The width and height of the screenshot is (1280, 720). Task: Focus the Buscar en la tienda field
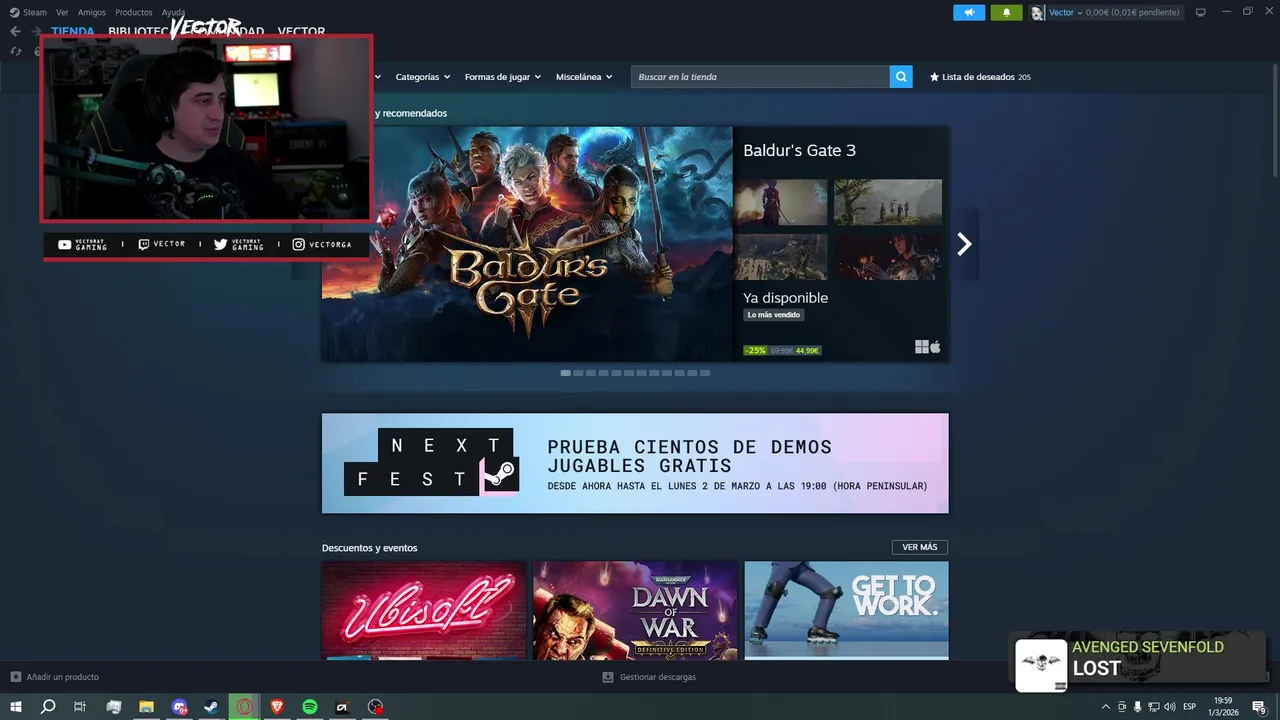(x=760, y=77)
